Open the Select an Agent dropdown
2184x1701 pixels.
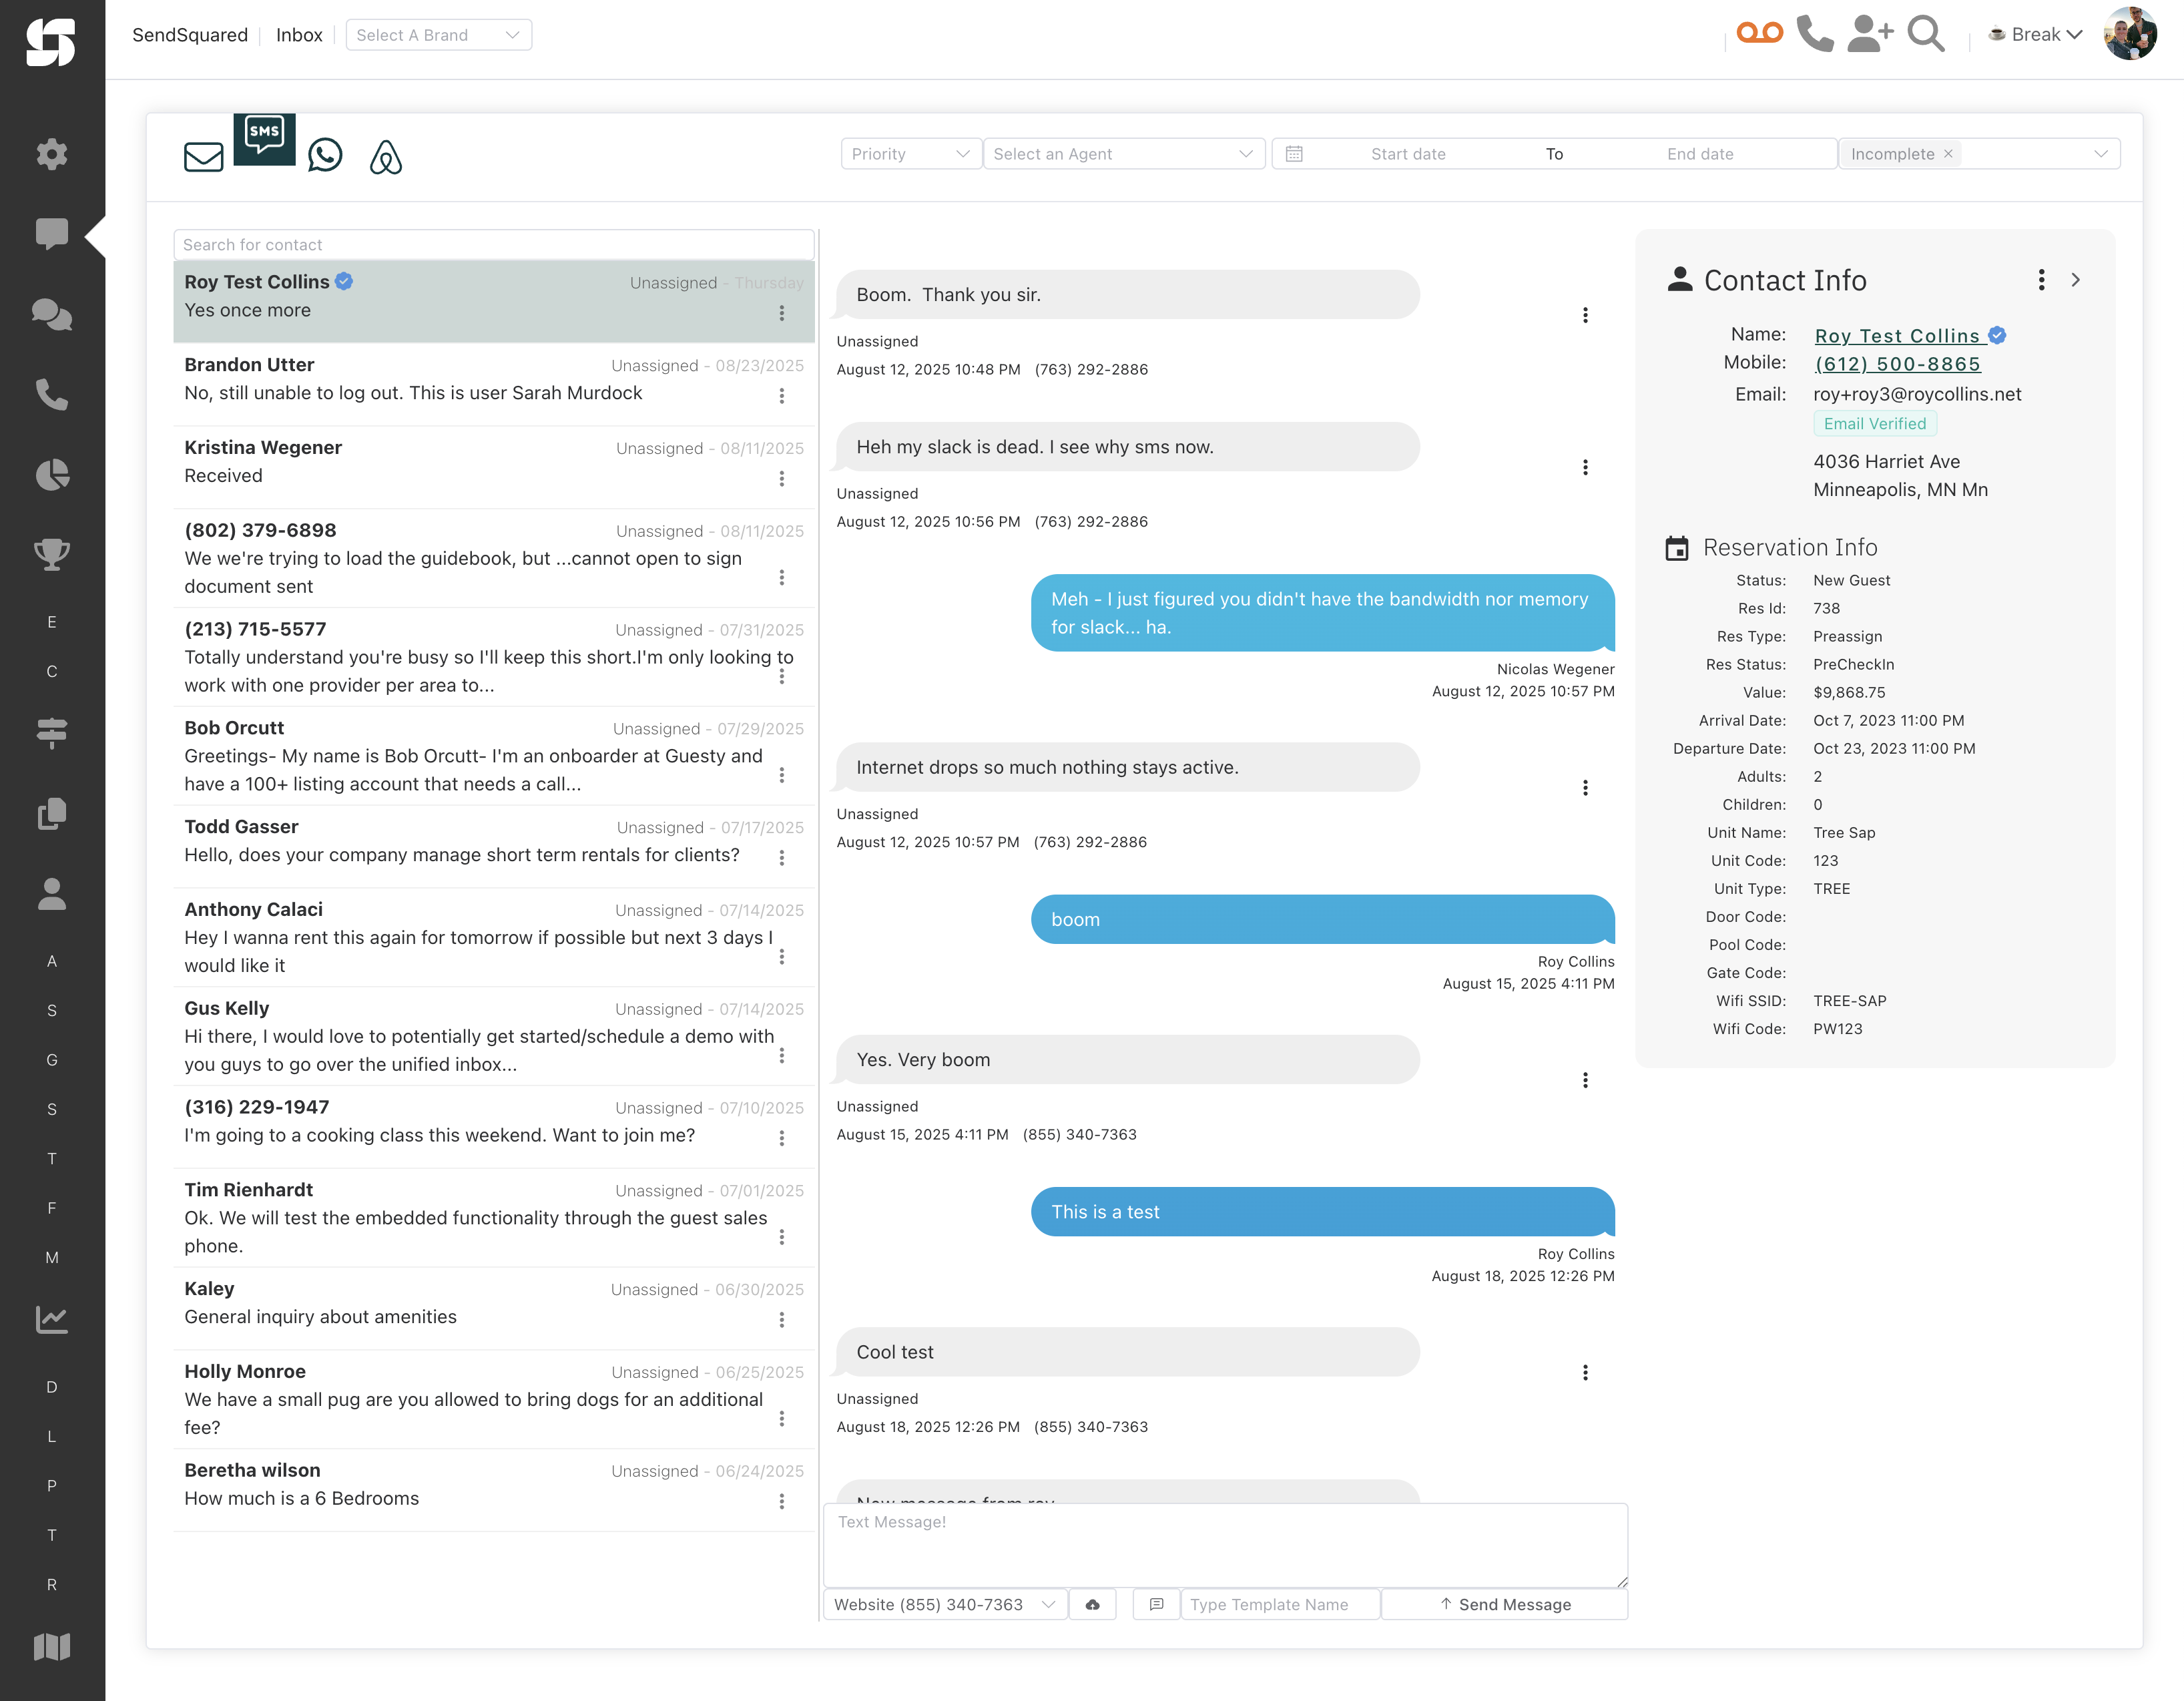point(1124,154)
